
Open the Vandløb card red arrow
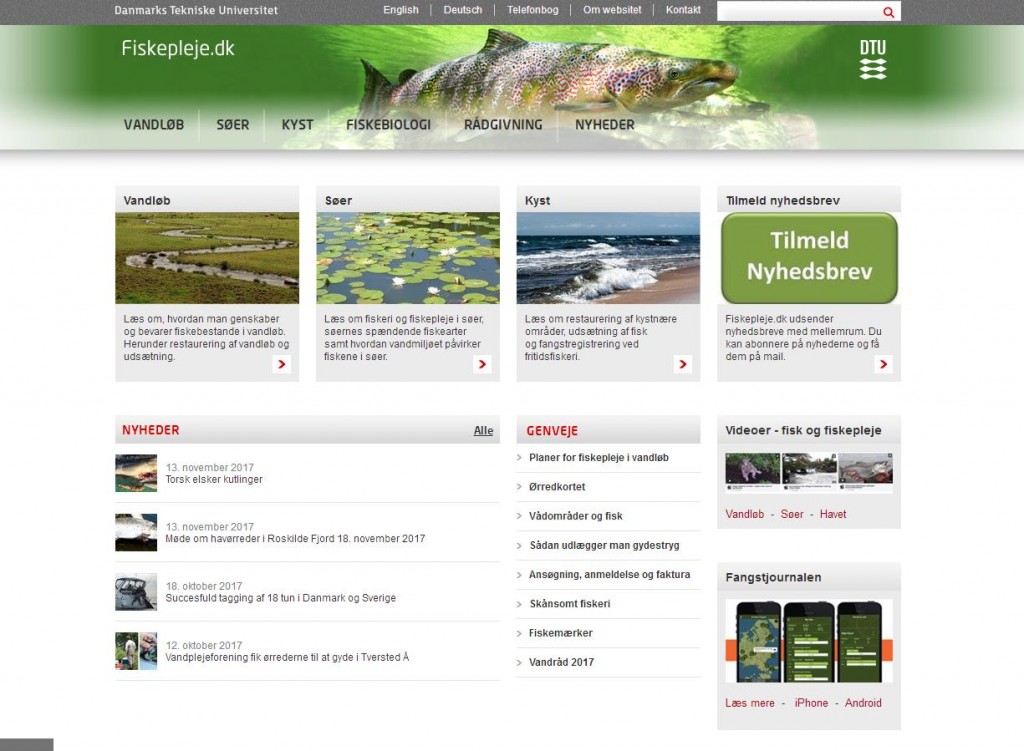point(281,364)
